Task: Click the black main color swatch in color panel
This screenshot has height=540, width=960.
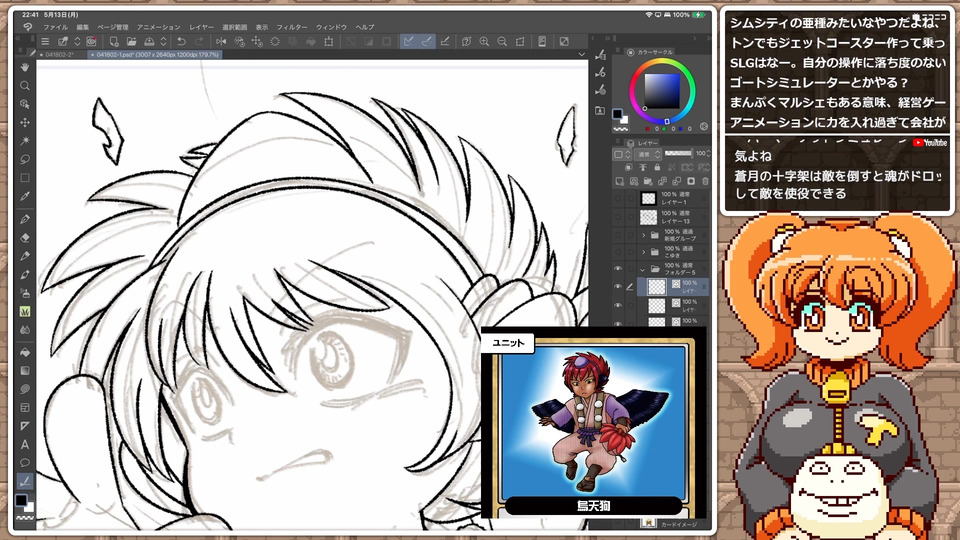Action: [x=617, y=114]
